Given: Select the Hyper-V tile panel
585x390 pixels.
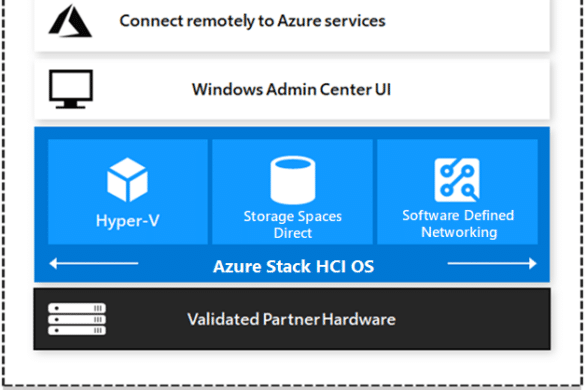Looking at the screenshot, I should (x=128, y=192).
